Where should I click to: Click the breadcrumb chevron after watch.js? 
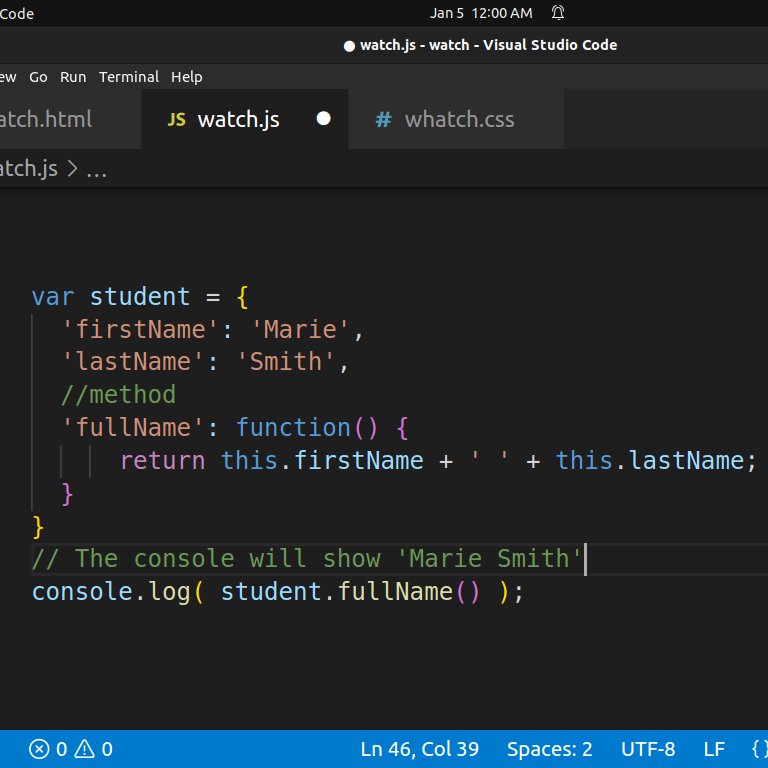pos(72,168)
